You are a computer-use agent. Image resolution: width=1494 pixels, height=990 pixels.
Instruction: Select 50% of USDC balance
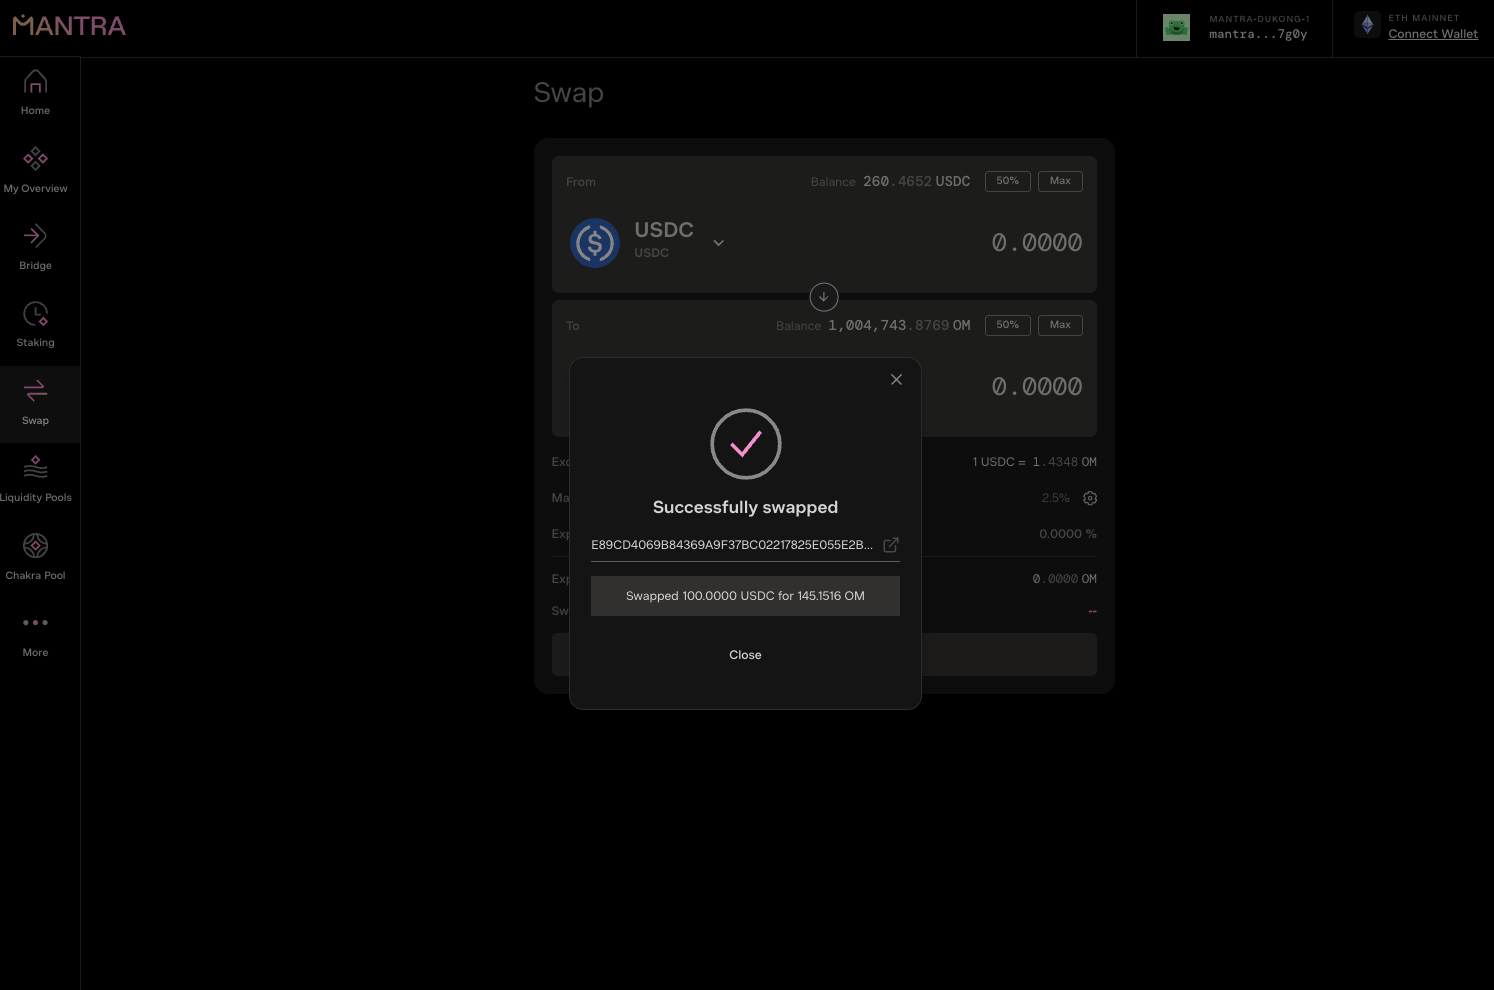click(x=1007, y=181)
